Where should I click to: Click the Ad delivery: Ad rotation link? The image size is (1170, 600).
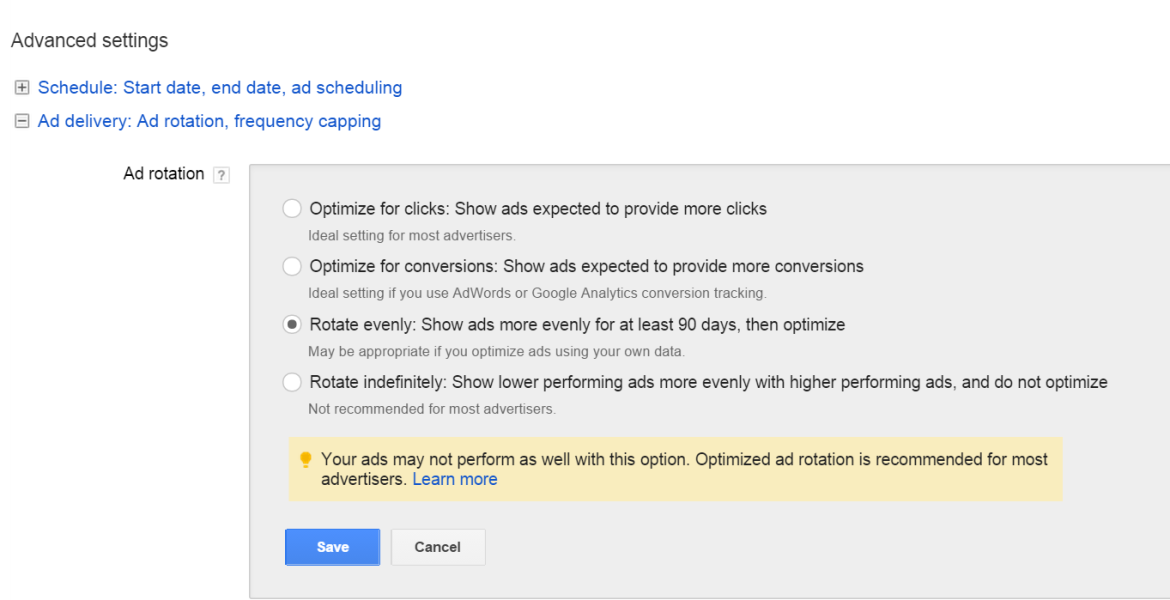[209, 121]
